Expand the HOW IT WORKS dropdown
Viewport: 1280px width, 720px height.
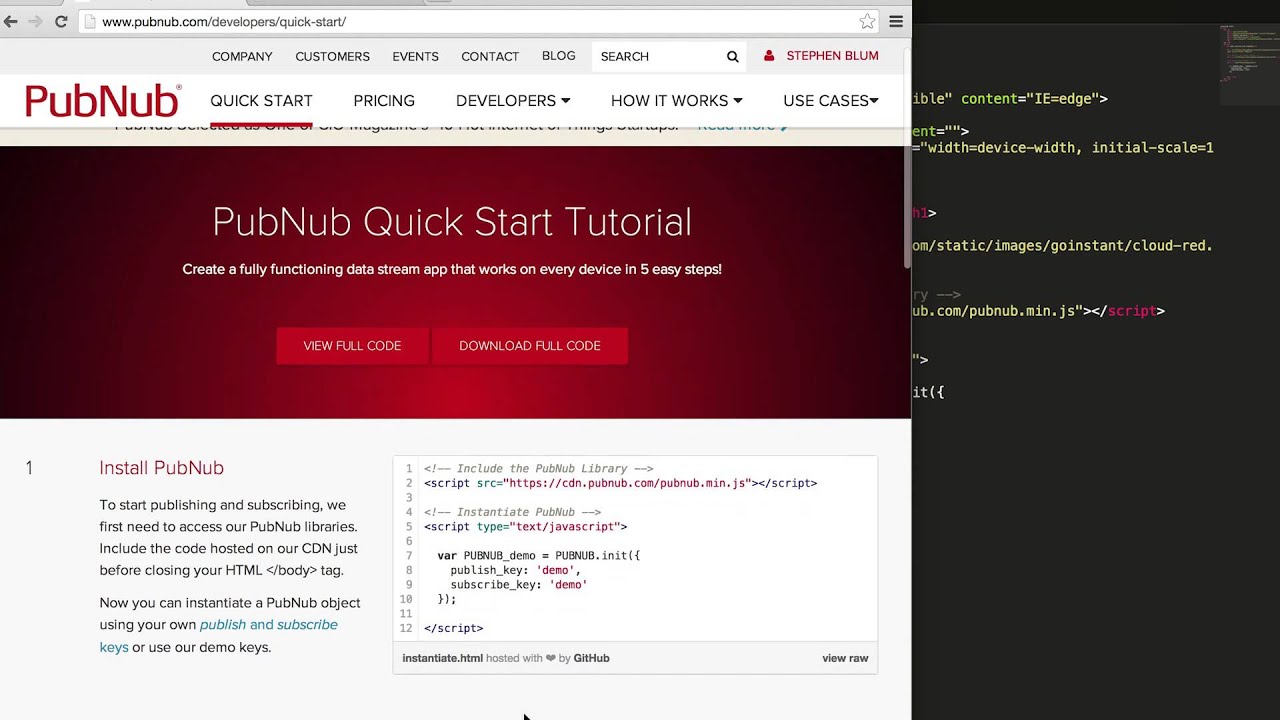pyautogui.click(x=676, y=101)
